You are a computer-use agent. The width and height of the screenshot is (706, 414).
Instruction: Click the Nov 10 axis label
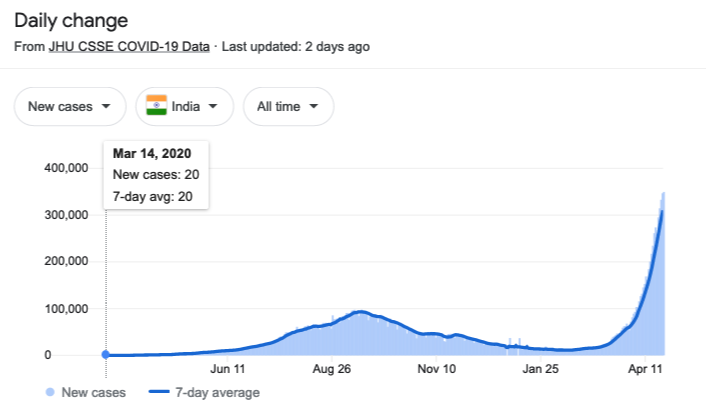435,371
